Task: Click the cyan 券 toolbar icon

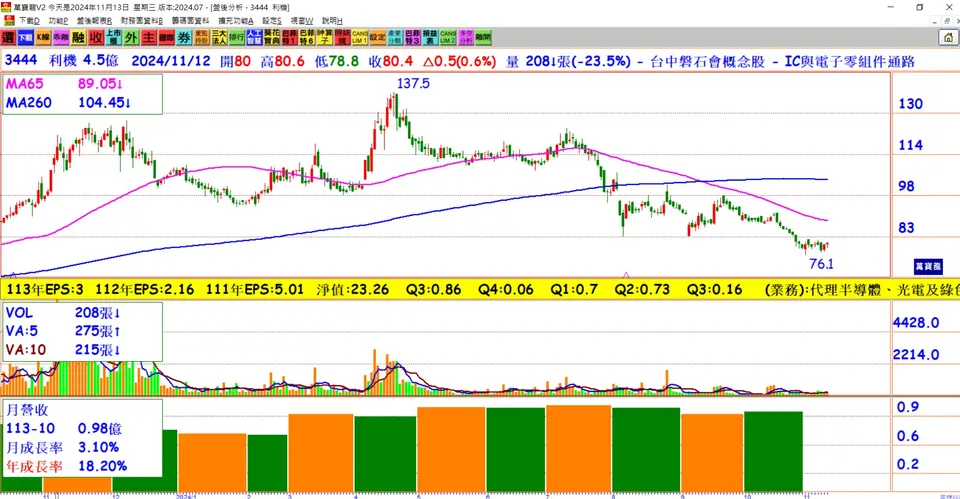Action: [x=184, y=37]
